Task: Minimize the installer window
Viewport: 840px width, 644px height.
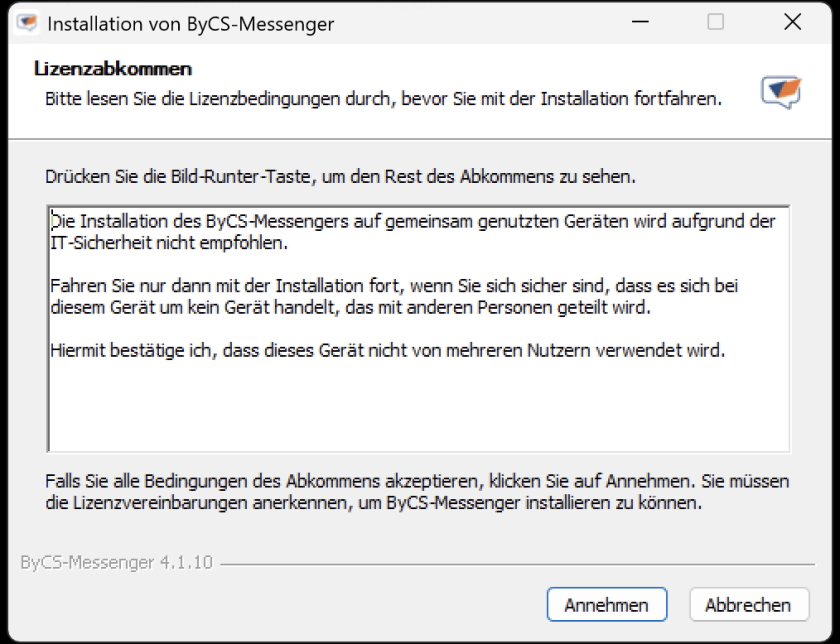Action: click(x=639, y=21)
